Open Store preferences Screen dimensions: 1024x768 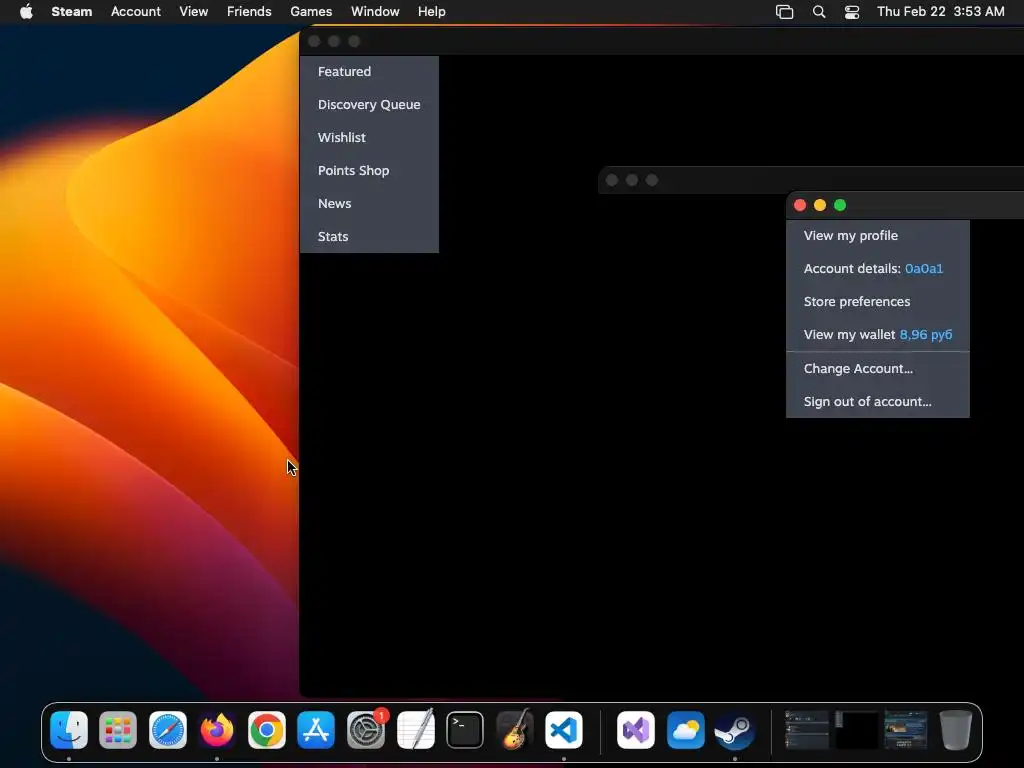(x=878, y=302)
